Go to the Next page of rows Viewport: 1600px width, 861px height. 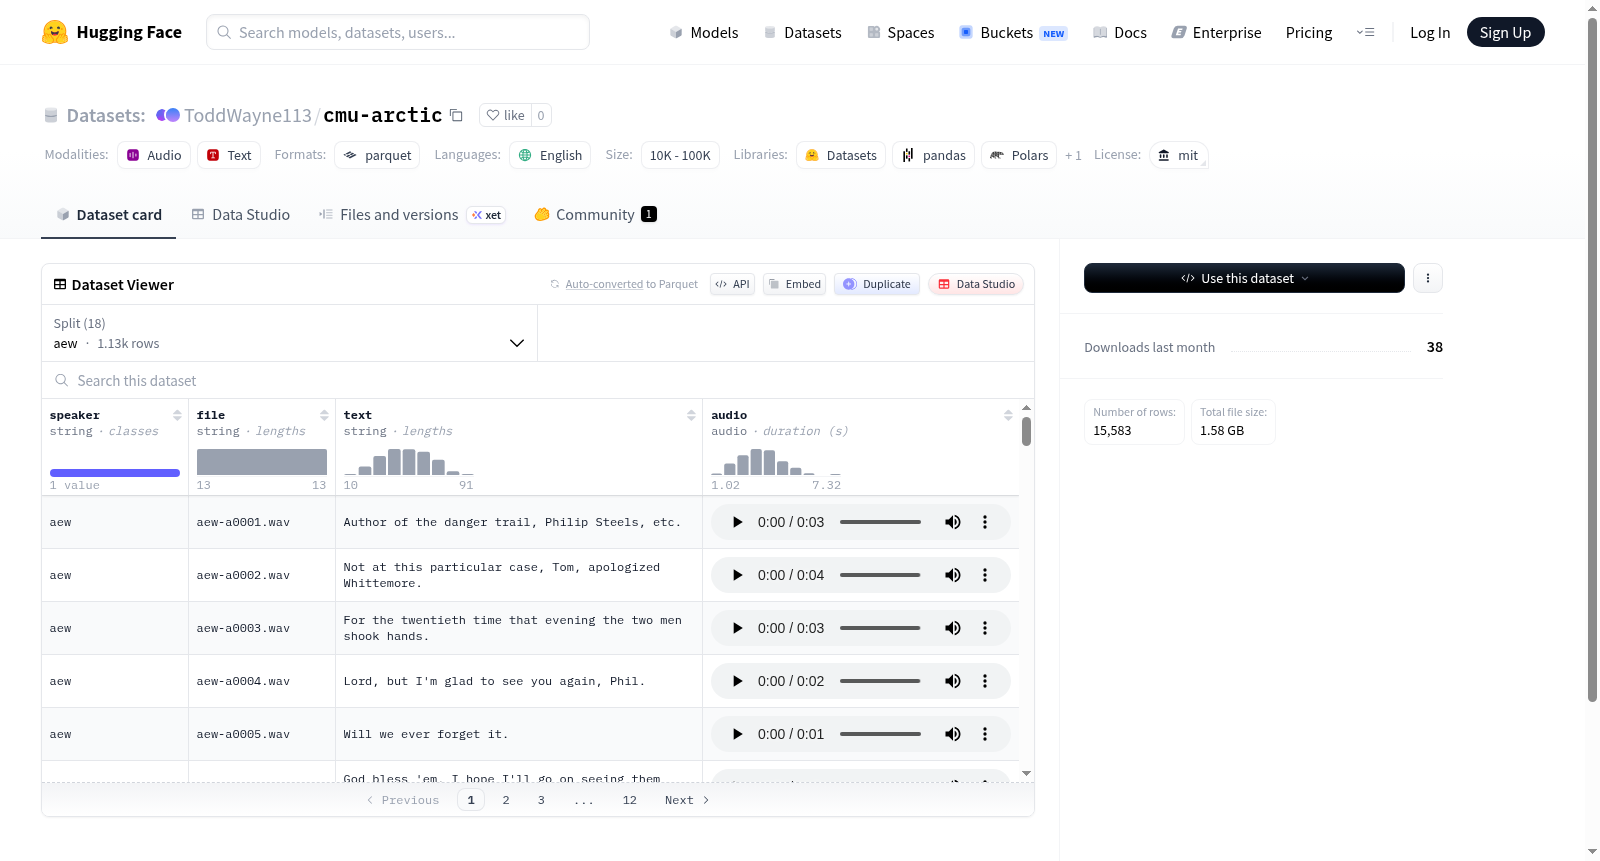687,800
